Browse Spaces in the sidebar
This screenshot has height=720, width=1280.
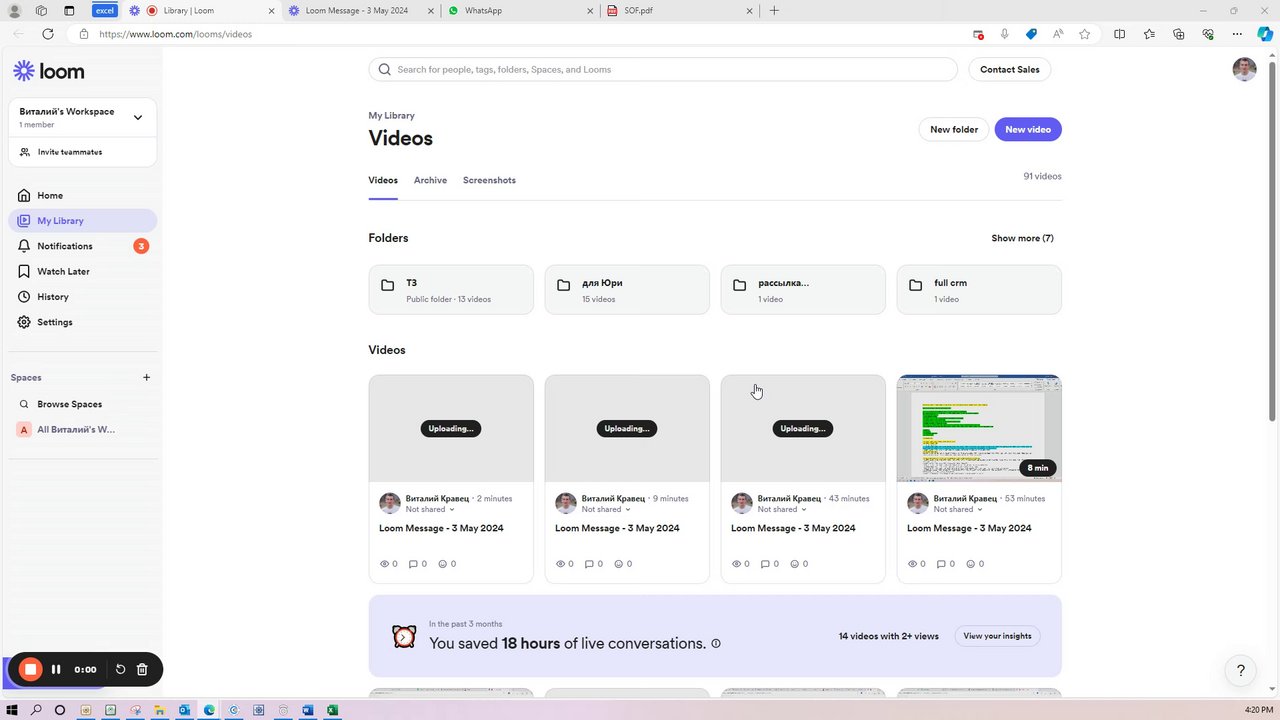pyautogui.click(x=83, y=404)
